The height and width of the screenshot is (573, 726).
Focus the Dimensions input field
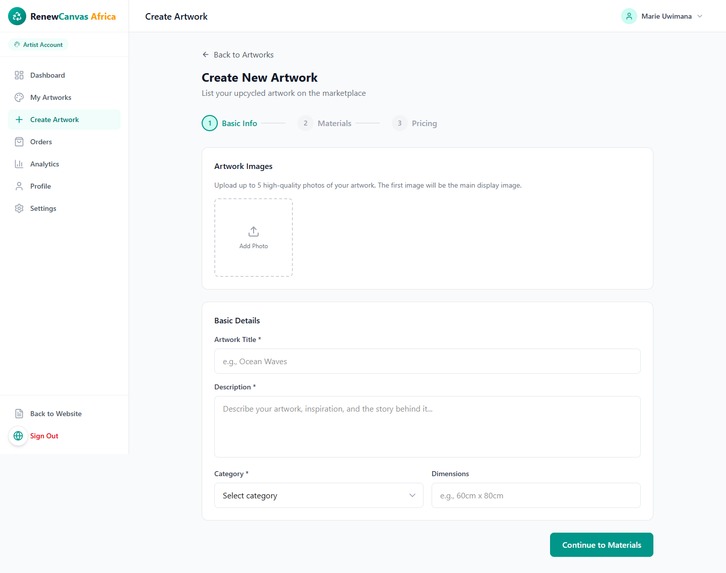coord(536,495)
